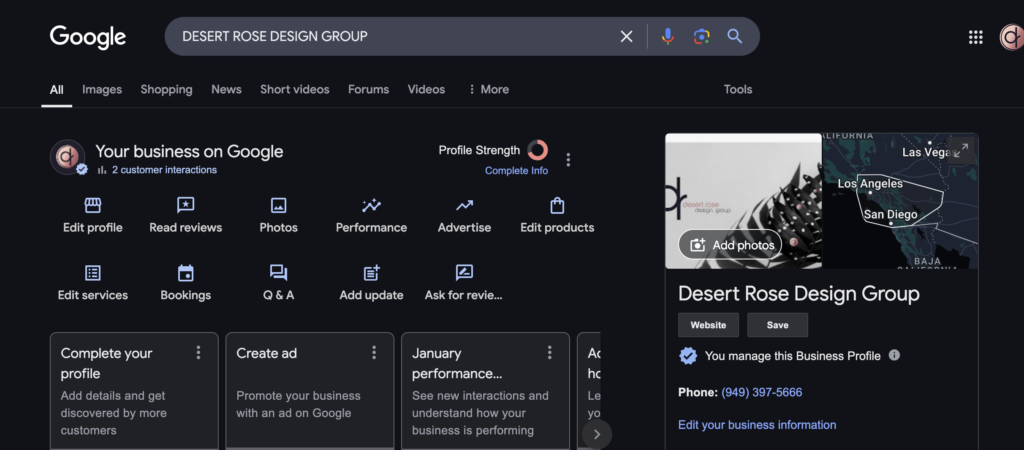Open January performance card menu
The image size is (1024, 450).
(550, 353)
